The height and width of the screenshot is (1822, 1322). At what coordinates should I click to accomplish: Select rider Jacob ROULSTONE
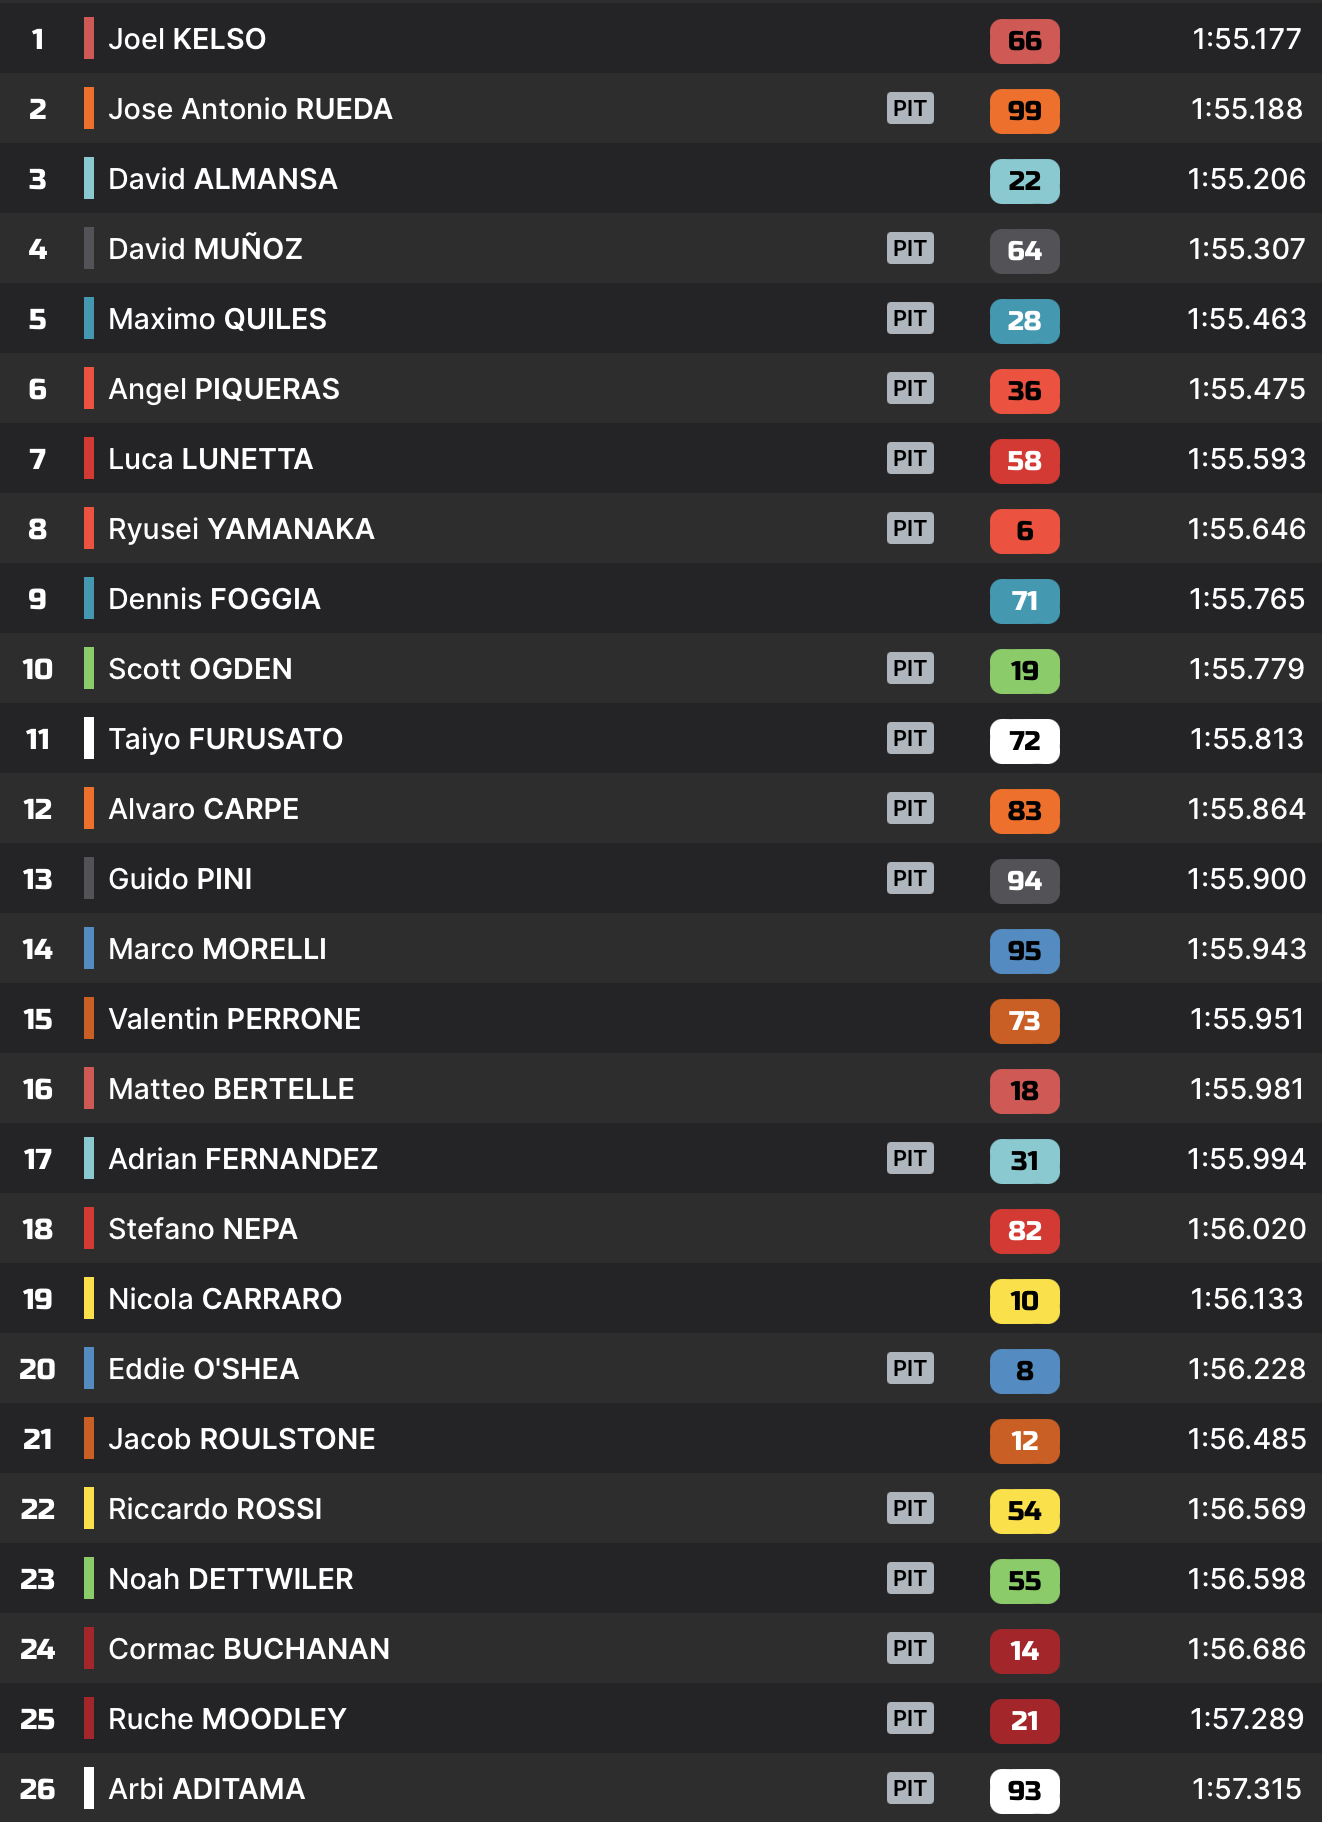coord(241,1439)
